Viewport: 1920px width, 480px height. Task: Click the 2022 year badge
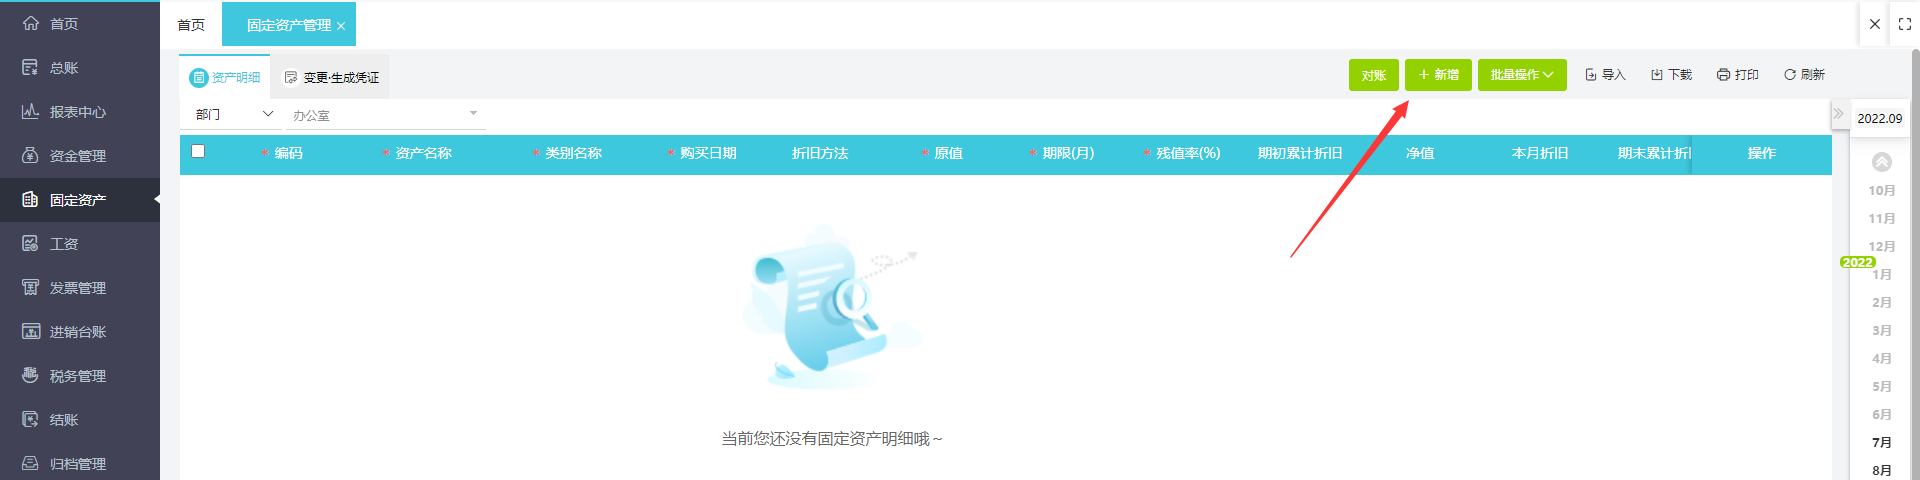point(1858,262)
